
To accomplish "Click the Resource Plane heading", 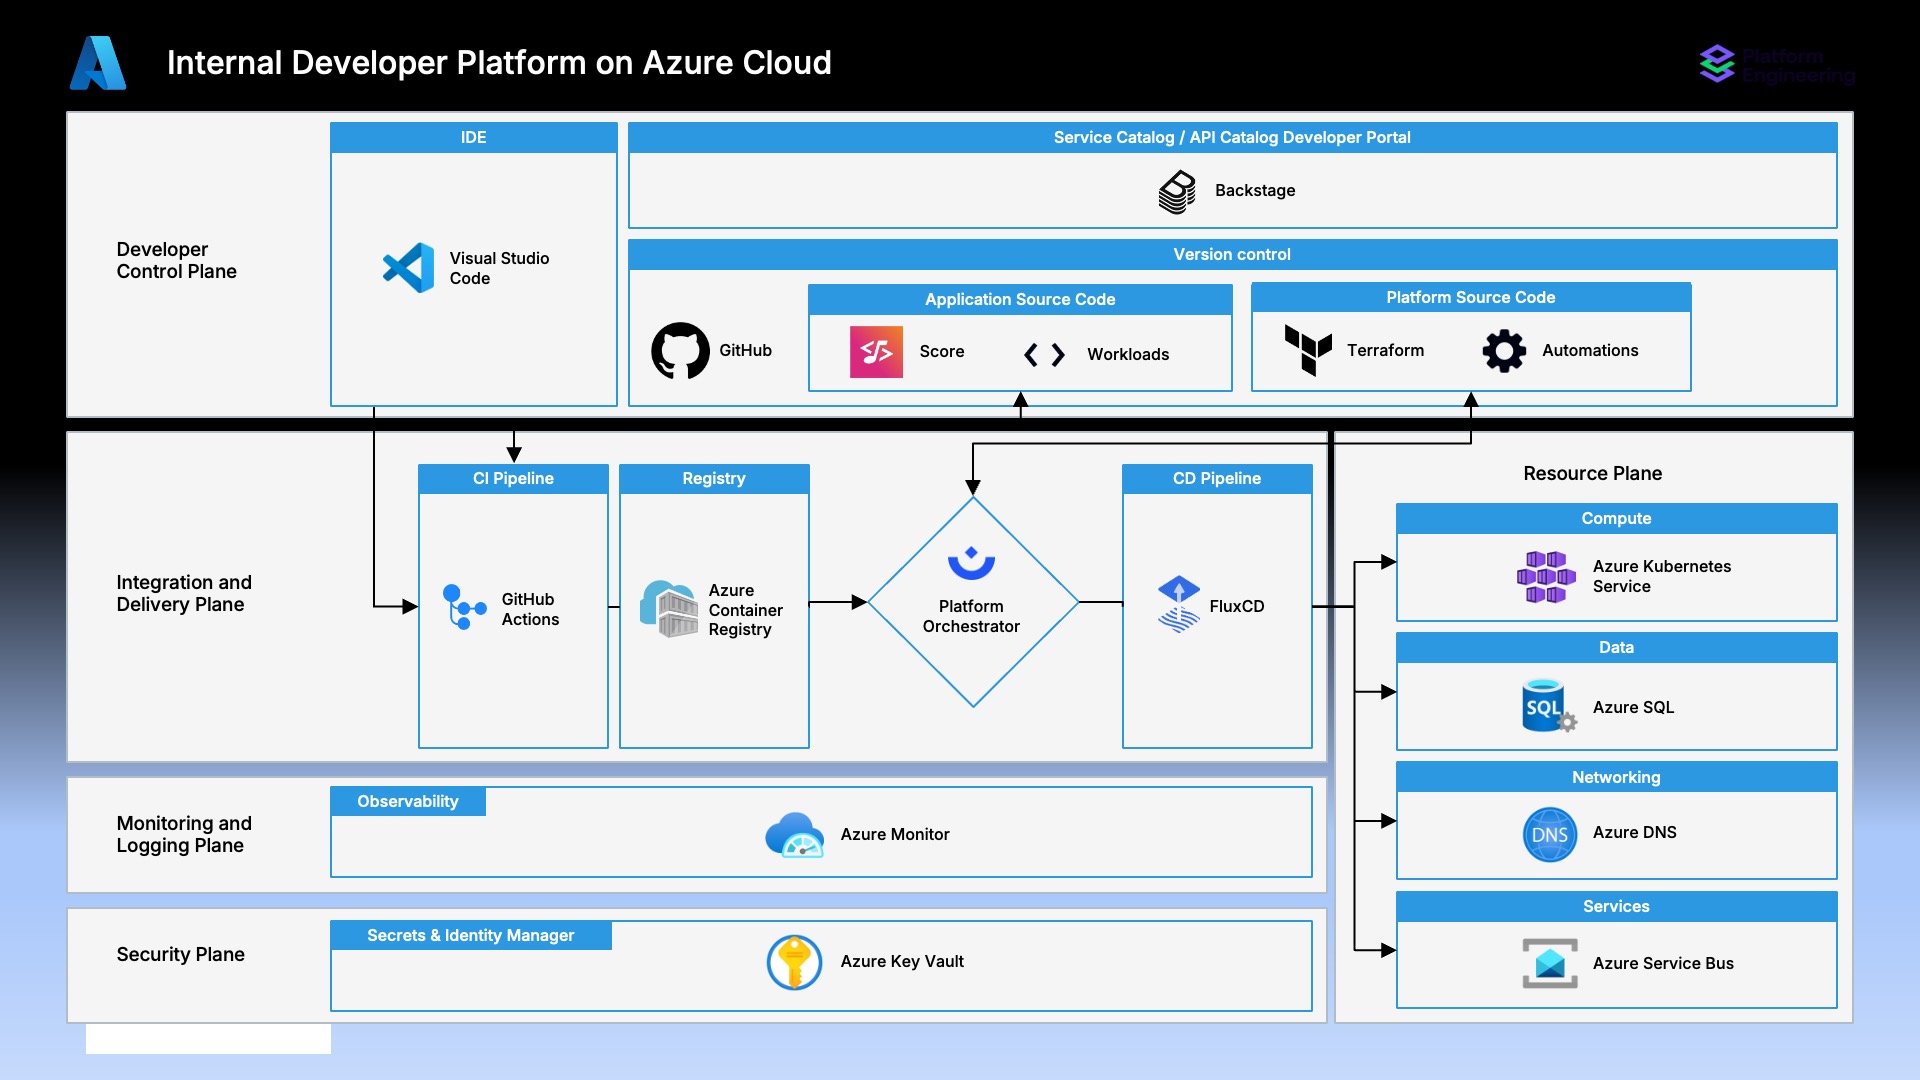I will pyautogui.click(x=1592, y=473).
